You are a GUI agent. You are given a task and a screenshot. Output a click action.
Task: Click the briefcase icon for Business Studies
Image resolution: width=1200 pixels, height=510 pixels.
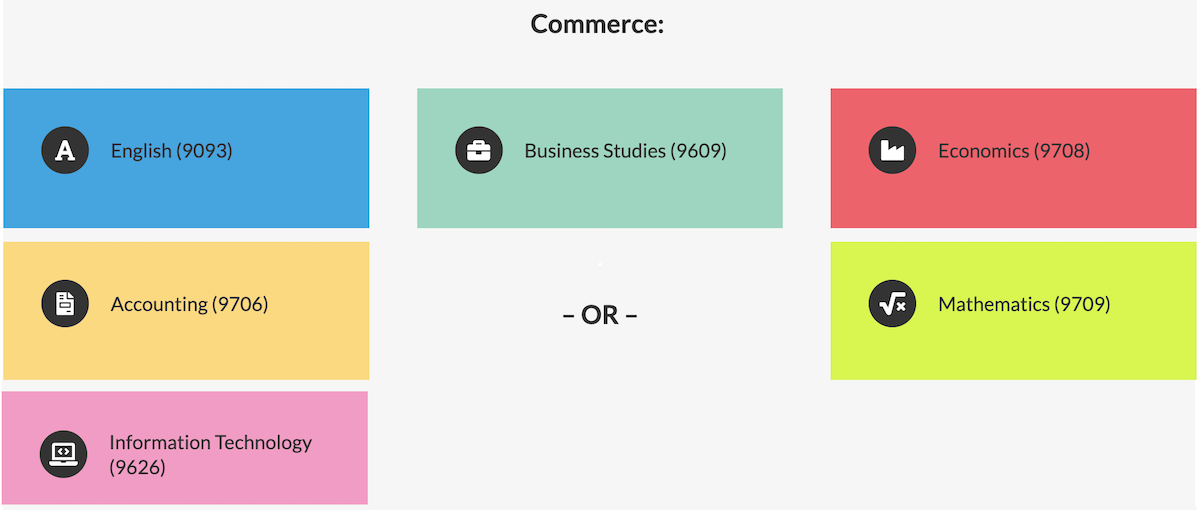pyautogui.click(x=479, y=151)
